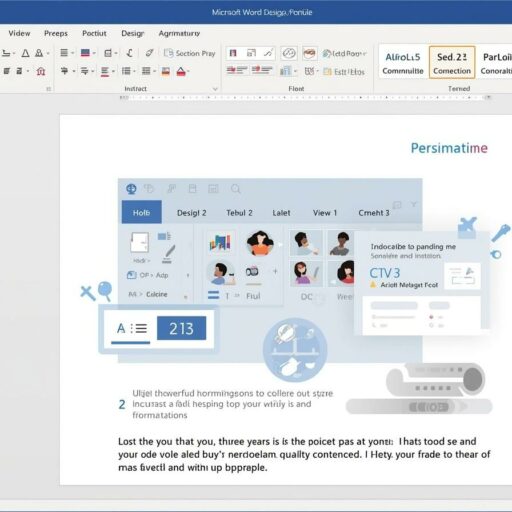The width and height of the screenshot is (512, 512).
Task: Select the Holb tab in embedded panel
Action: tap(142, 212)
